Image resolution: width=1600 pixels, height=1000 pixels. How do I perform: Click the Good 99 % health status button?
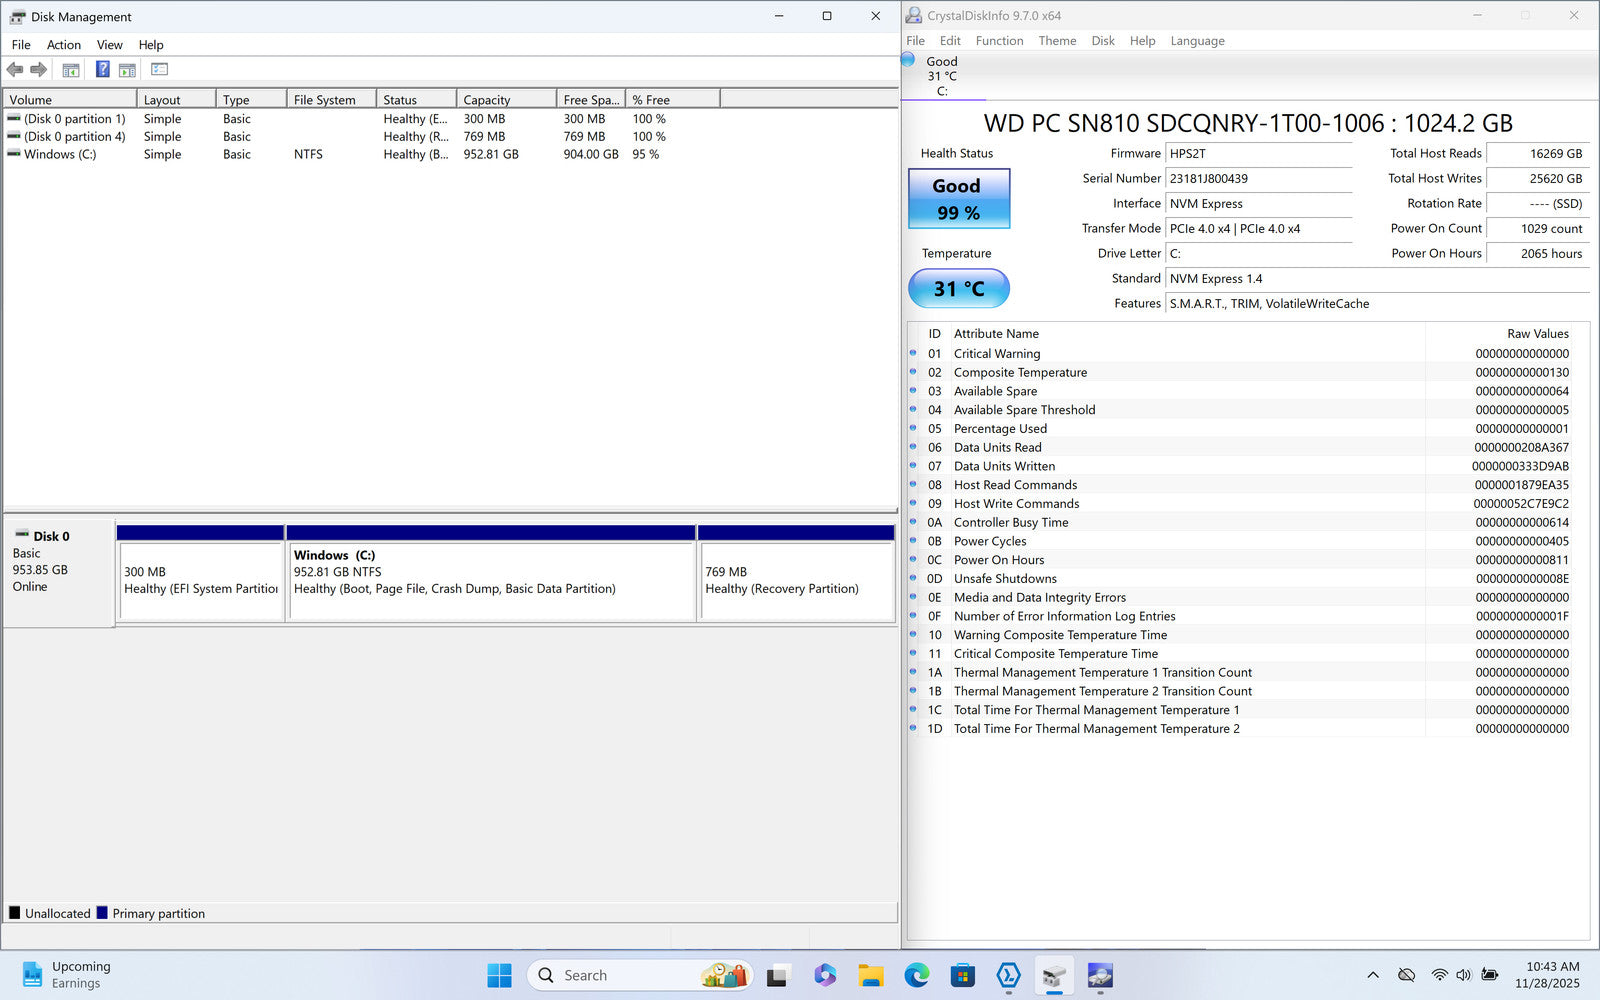(958, 198)
